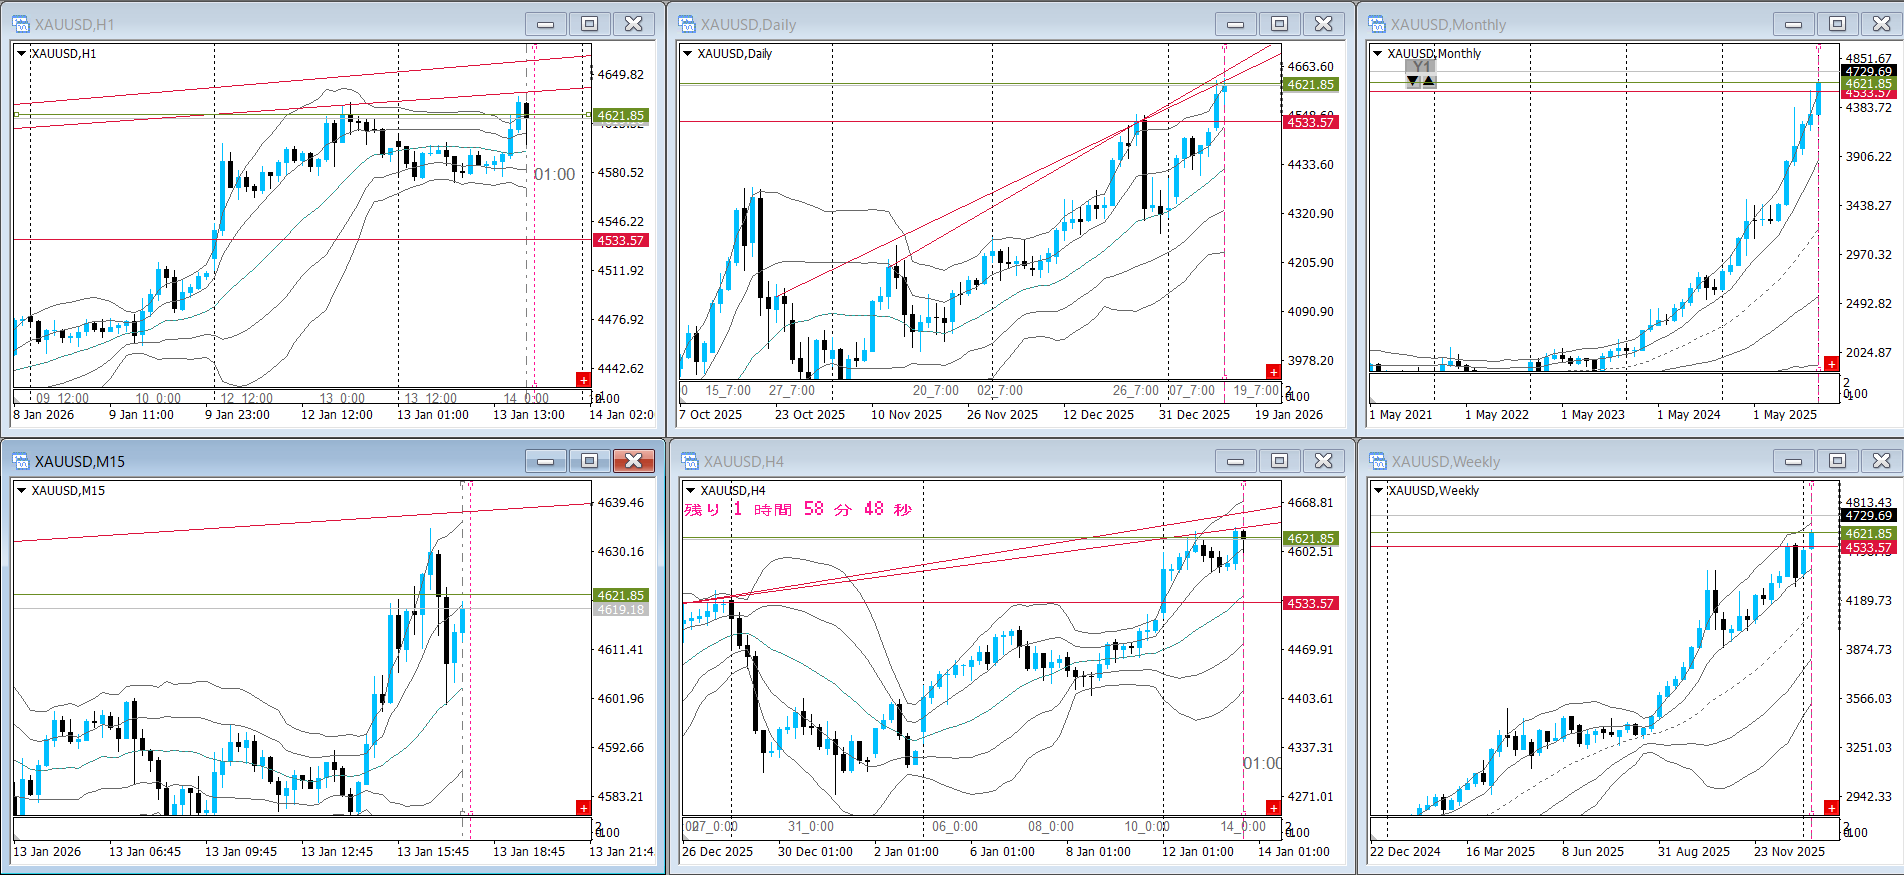This screenshot has height=875, width=1904.
Task: Expand the triangle beside XAUUSD,H1 chart label
Action: tap(21, 54)
